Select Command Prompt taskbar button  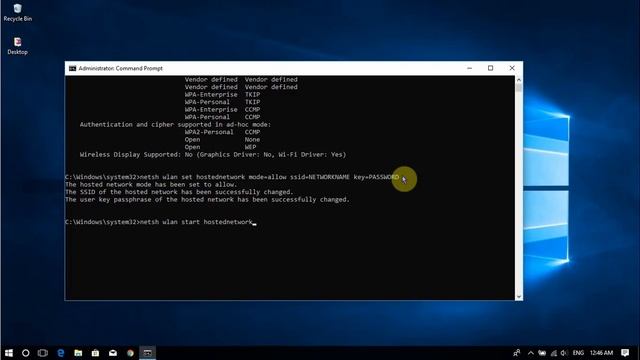pos(147,353)
